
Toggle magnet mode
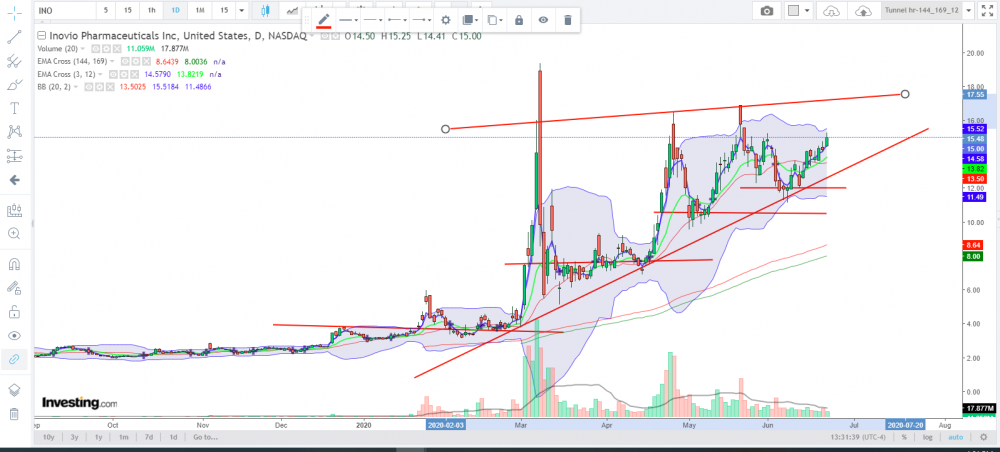click(x=13, y=264)
